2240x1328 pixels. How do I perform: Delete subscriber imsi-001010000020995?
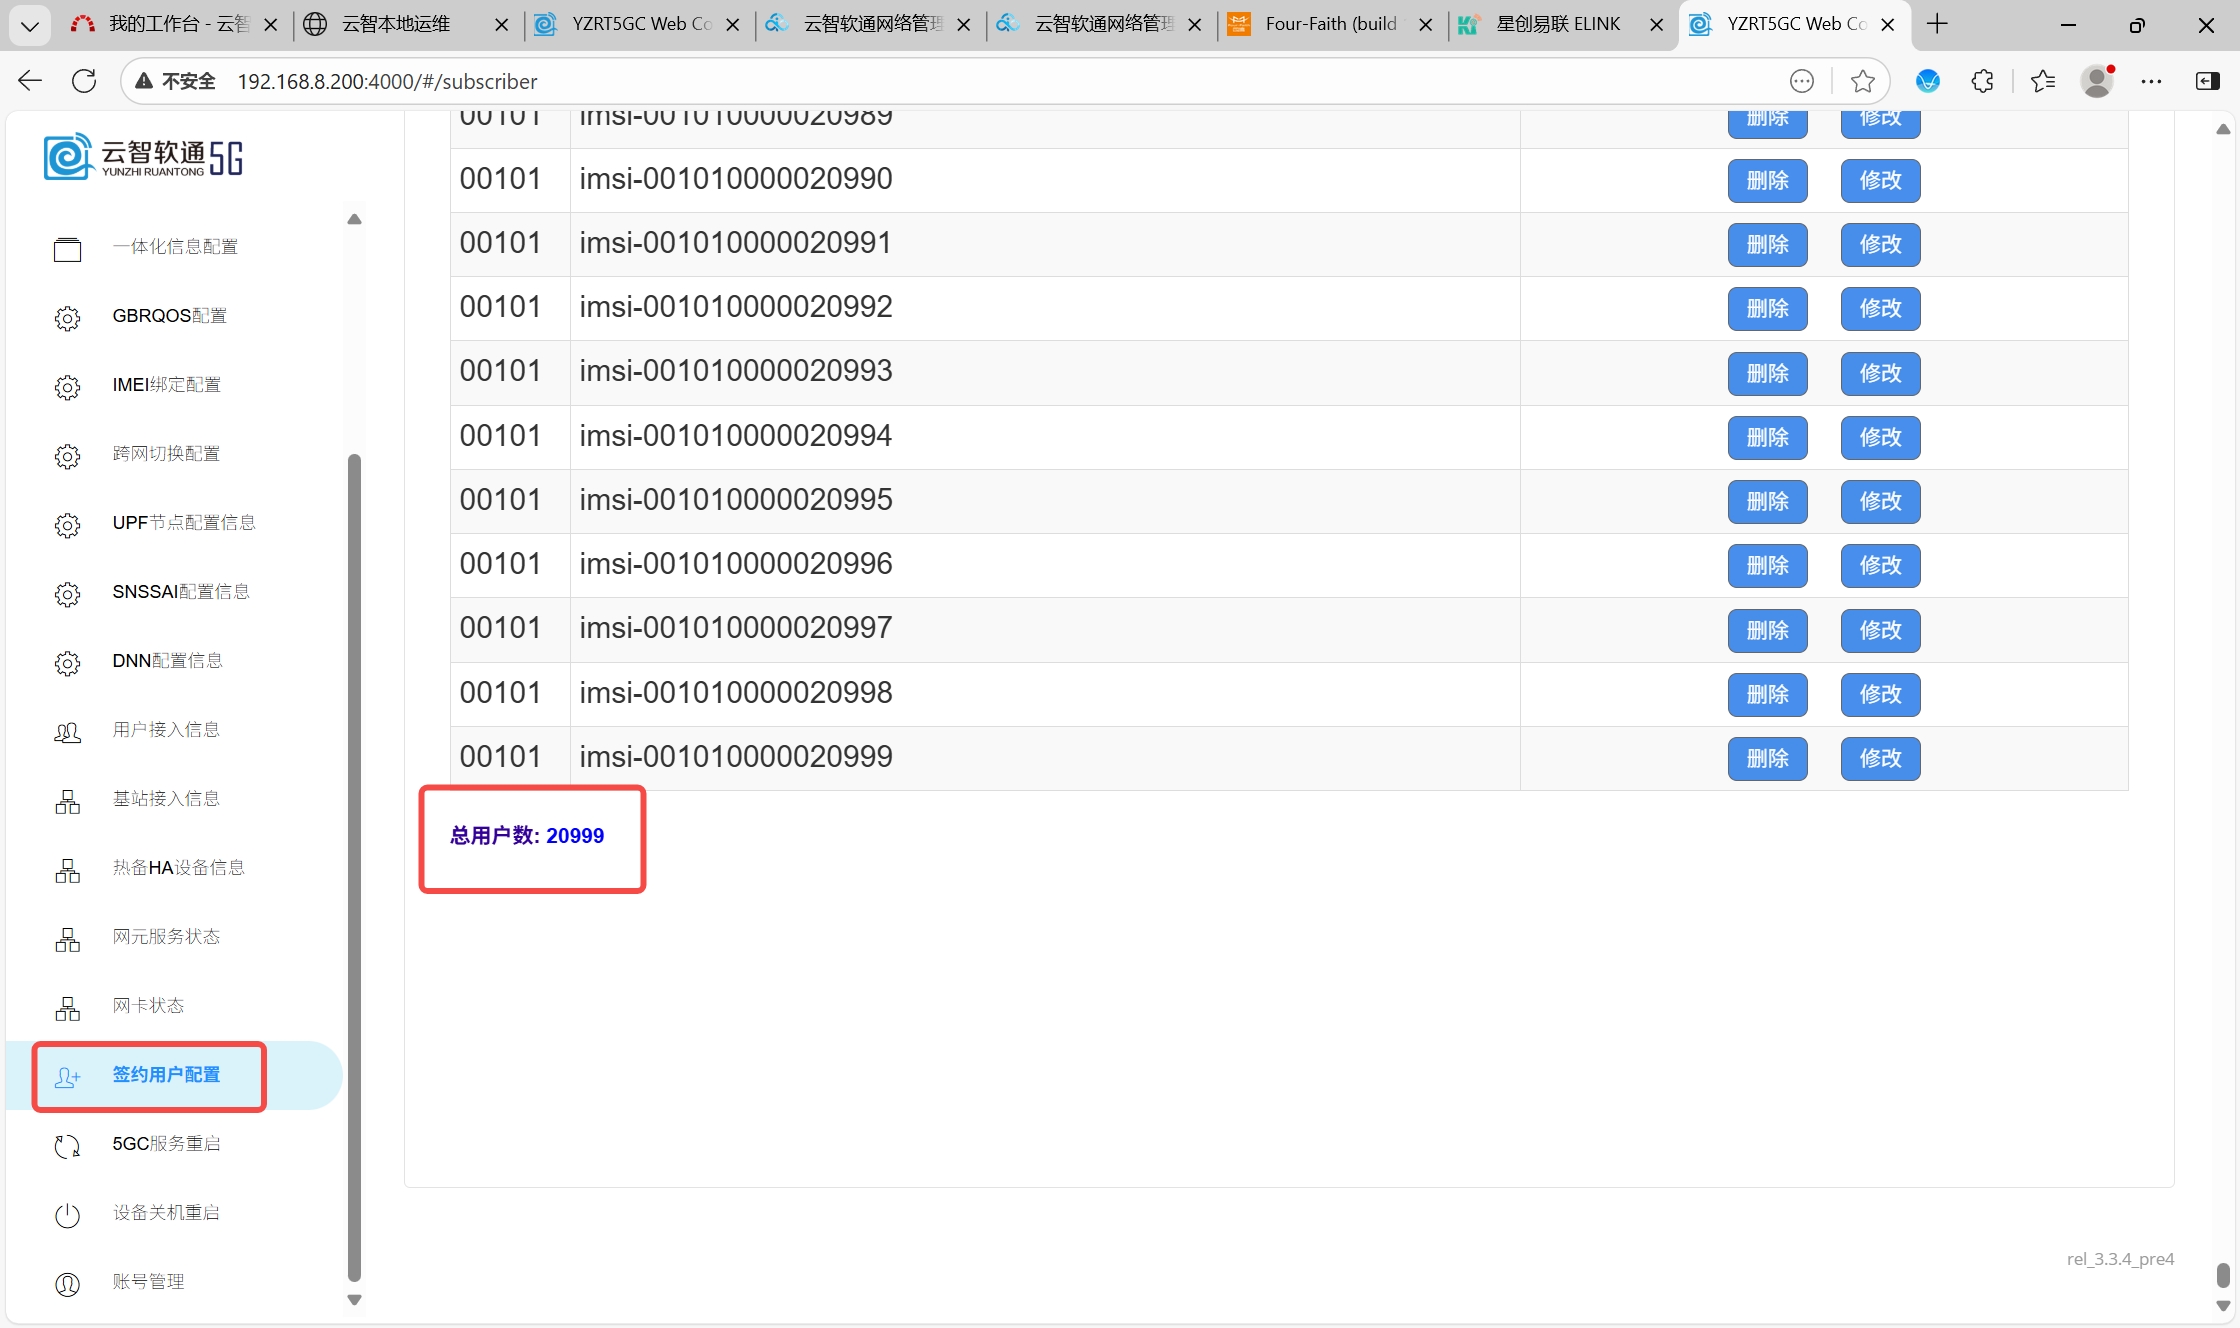1767,501
